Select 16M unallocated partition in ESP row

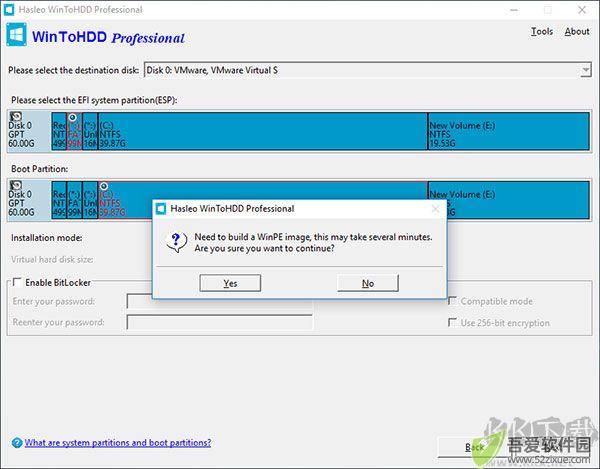[x=90, y=131]
